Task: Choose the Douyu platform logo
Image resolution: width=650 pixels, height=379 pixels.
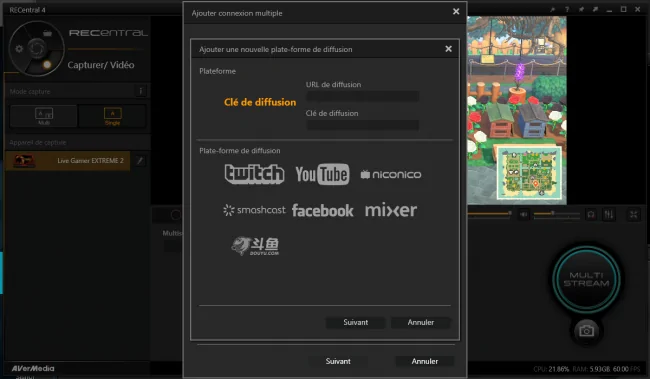Action: (x=255, y=246)
